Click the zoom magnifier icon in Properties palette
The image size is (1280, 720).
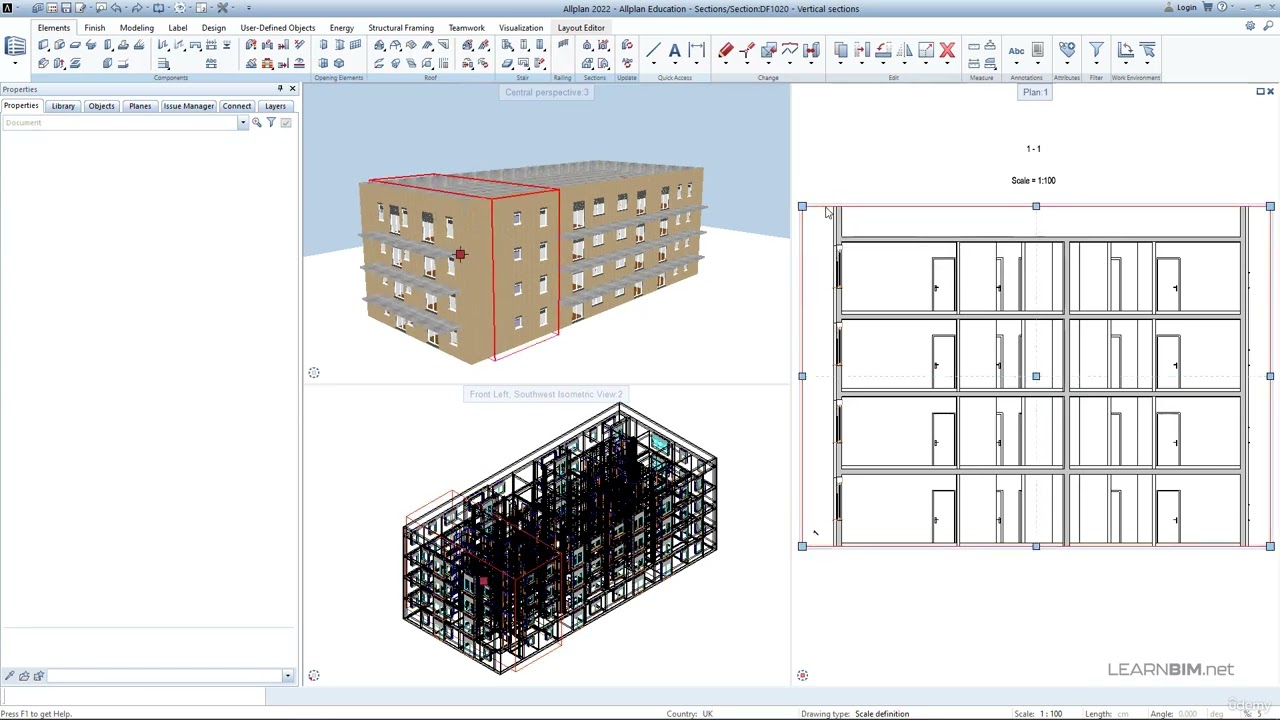[x=257, y=122]
